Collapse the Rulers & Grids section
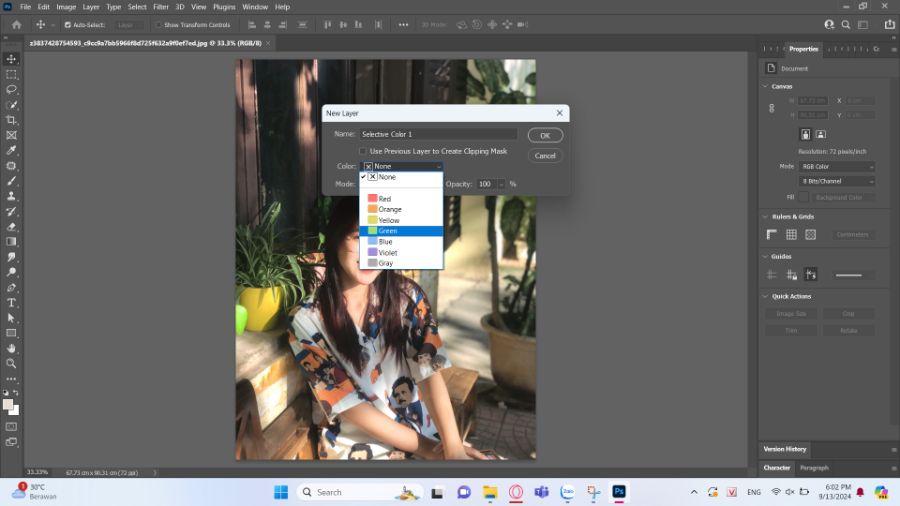900x506 pixels. pos(765,217)
